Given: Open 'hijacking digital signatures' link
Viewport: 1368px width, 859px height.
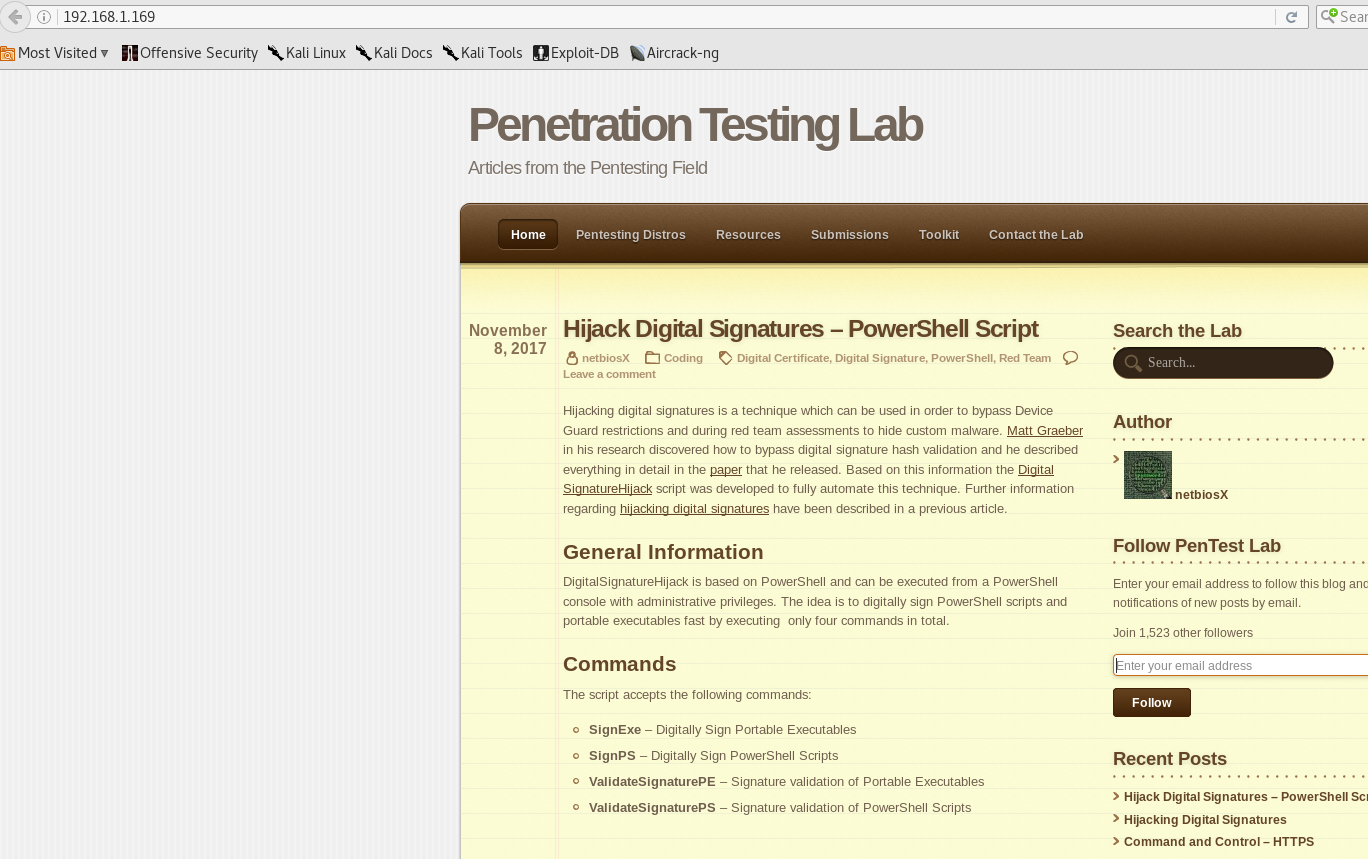Looking at the screenshot, I should (694, 509).
